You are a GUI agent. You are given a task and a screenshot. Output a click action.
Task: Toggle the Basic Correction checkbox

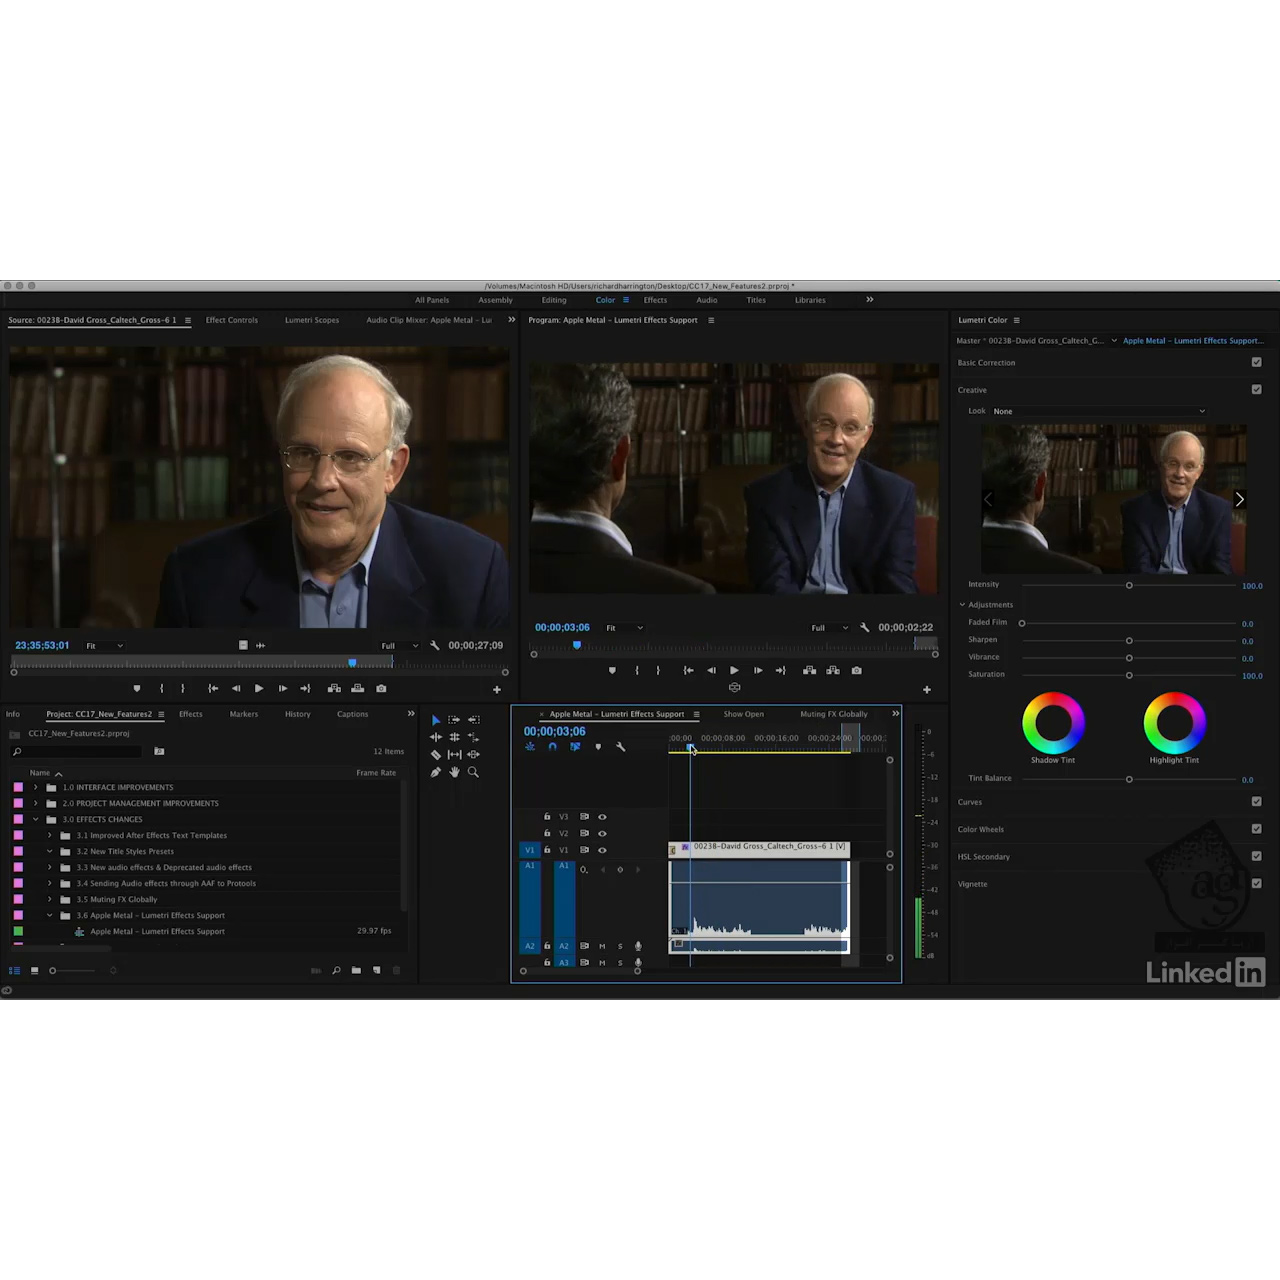pyautogui.click(x=1256, y=362)
